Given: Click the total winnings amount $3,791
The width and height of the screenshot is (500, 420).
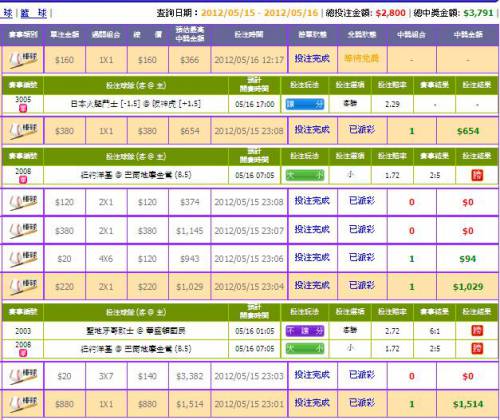Looking at the screenshot, I should click(x=478, y=13).
